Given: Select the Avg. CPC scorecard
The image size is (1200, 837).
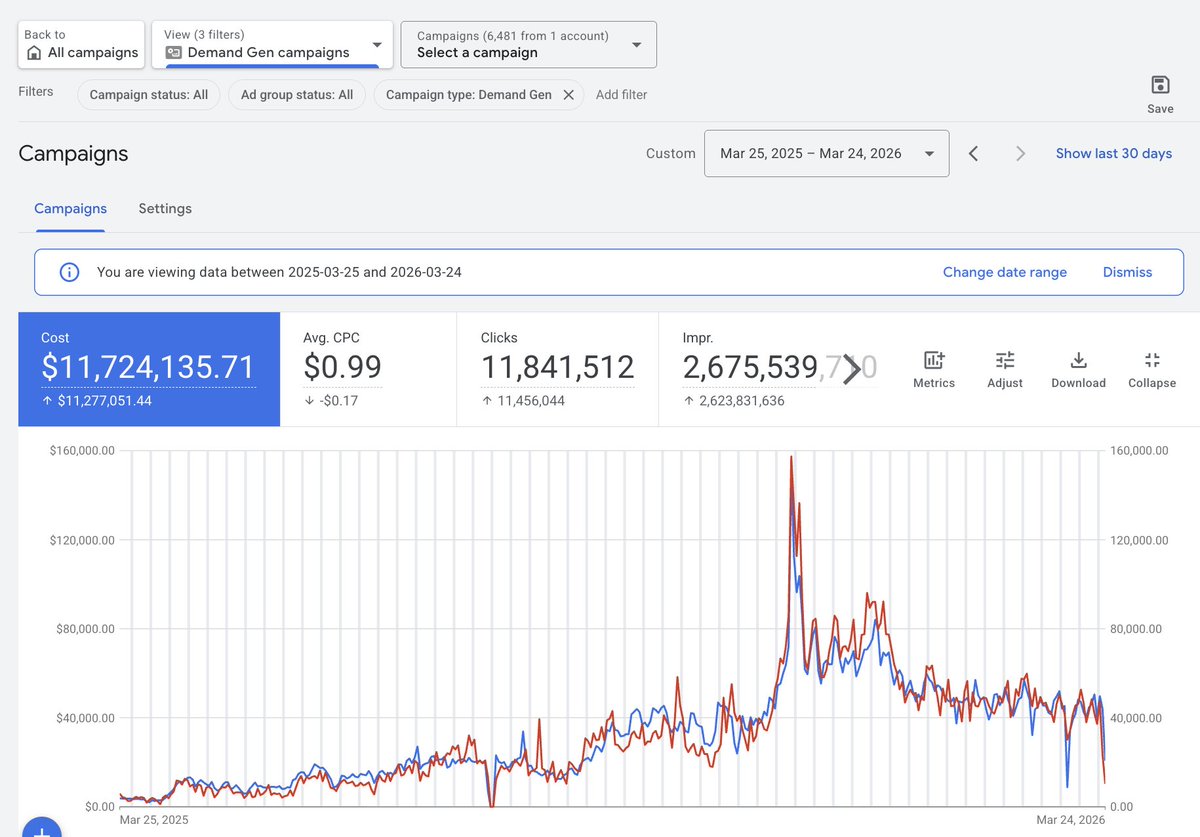Looking at the screenshot, I should [368, 369].
